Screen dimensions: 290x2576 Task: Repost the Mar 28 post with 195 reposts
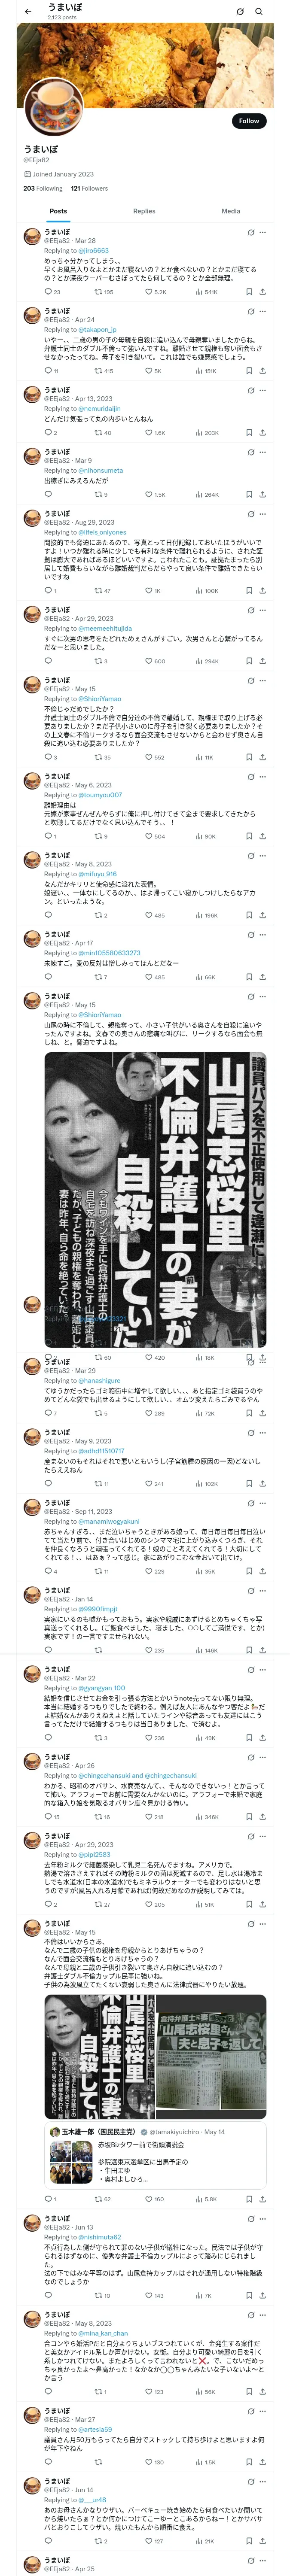pyautogui.click(x=104, y=292)
